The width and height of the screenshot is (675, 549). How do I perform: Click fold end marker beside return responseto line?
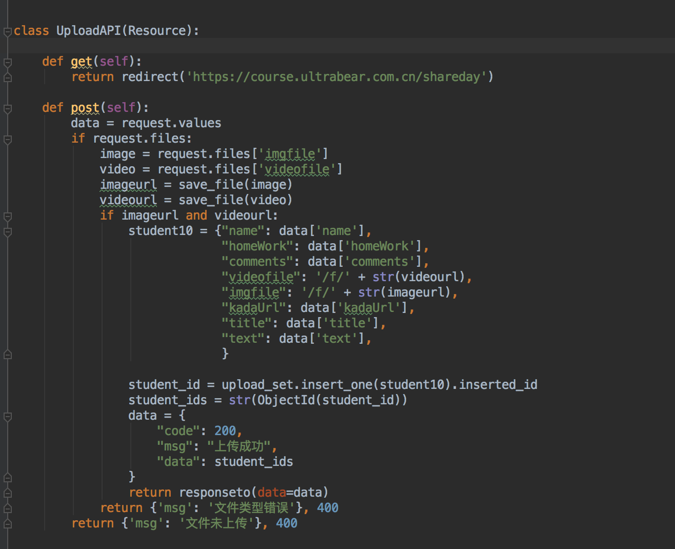(7, 493)
